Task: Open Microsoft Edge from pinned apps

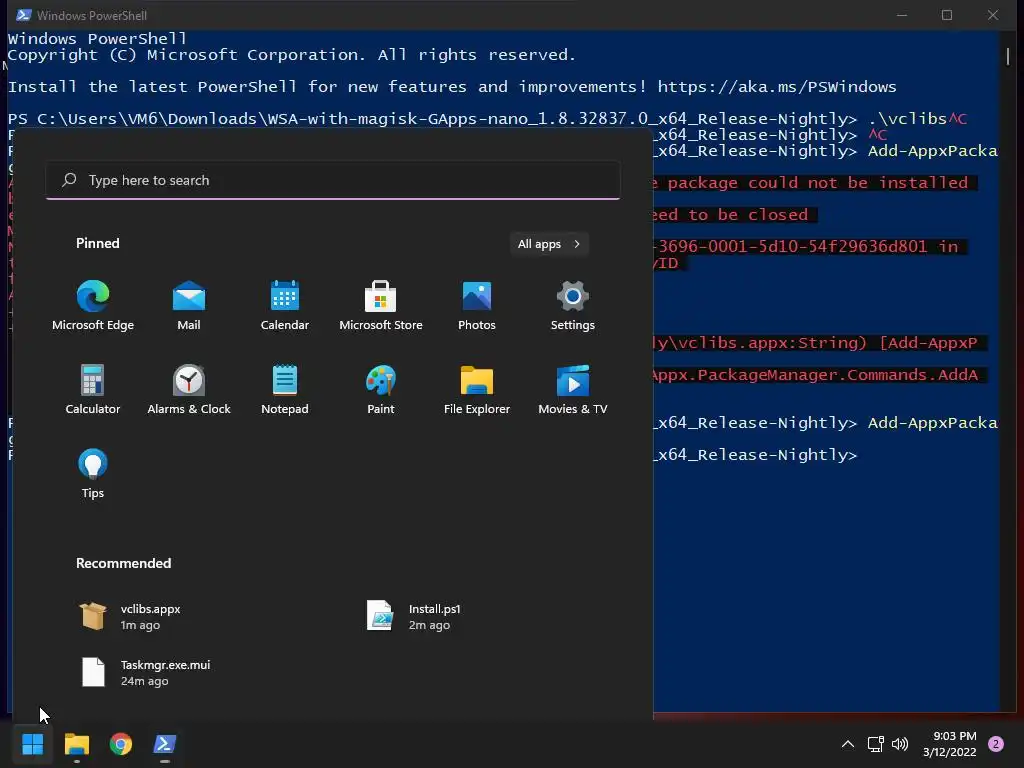Action: 93,306
